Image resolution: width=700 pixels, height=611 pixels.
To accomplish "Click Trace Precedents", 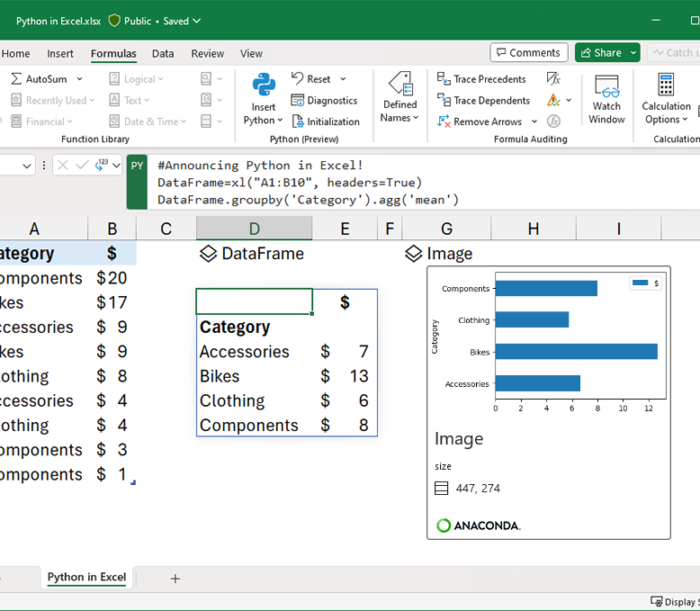I will [481, 79].
